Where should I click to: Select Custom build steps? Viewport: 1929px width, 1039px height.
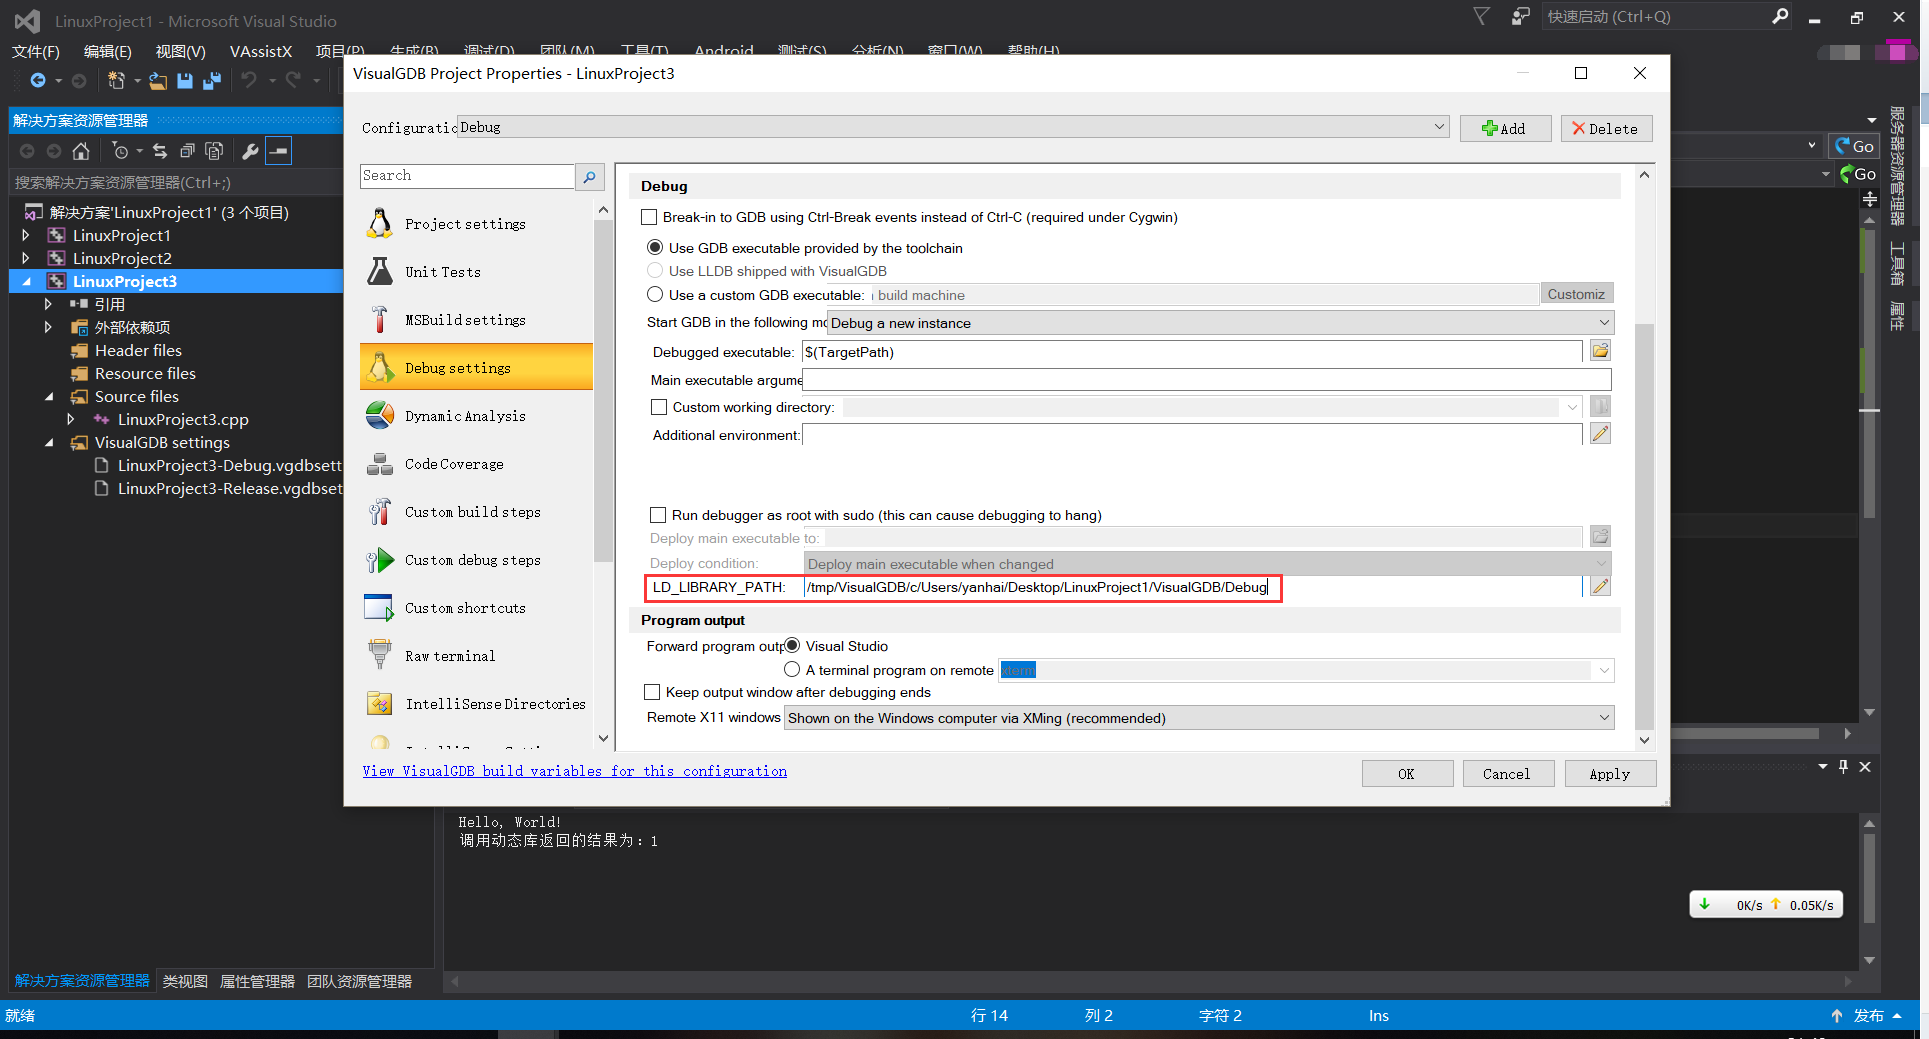(470, 511)
